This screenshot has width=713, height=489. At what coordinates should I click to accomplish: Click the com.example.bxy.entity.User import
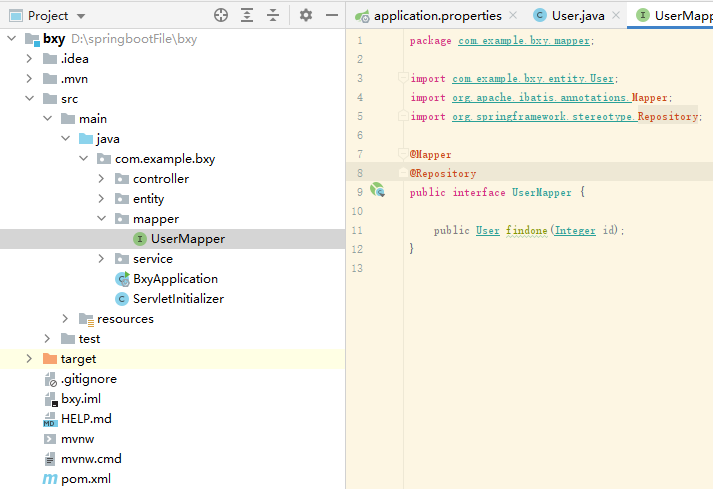pos(533,79)
